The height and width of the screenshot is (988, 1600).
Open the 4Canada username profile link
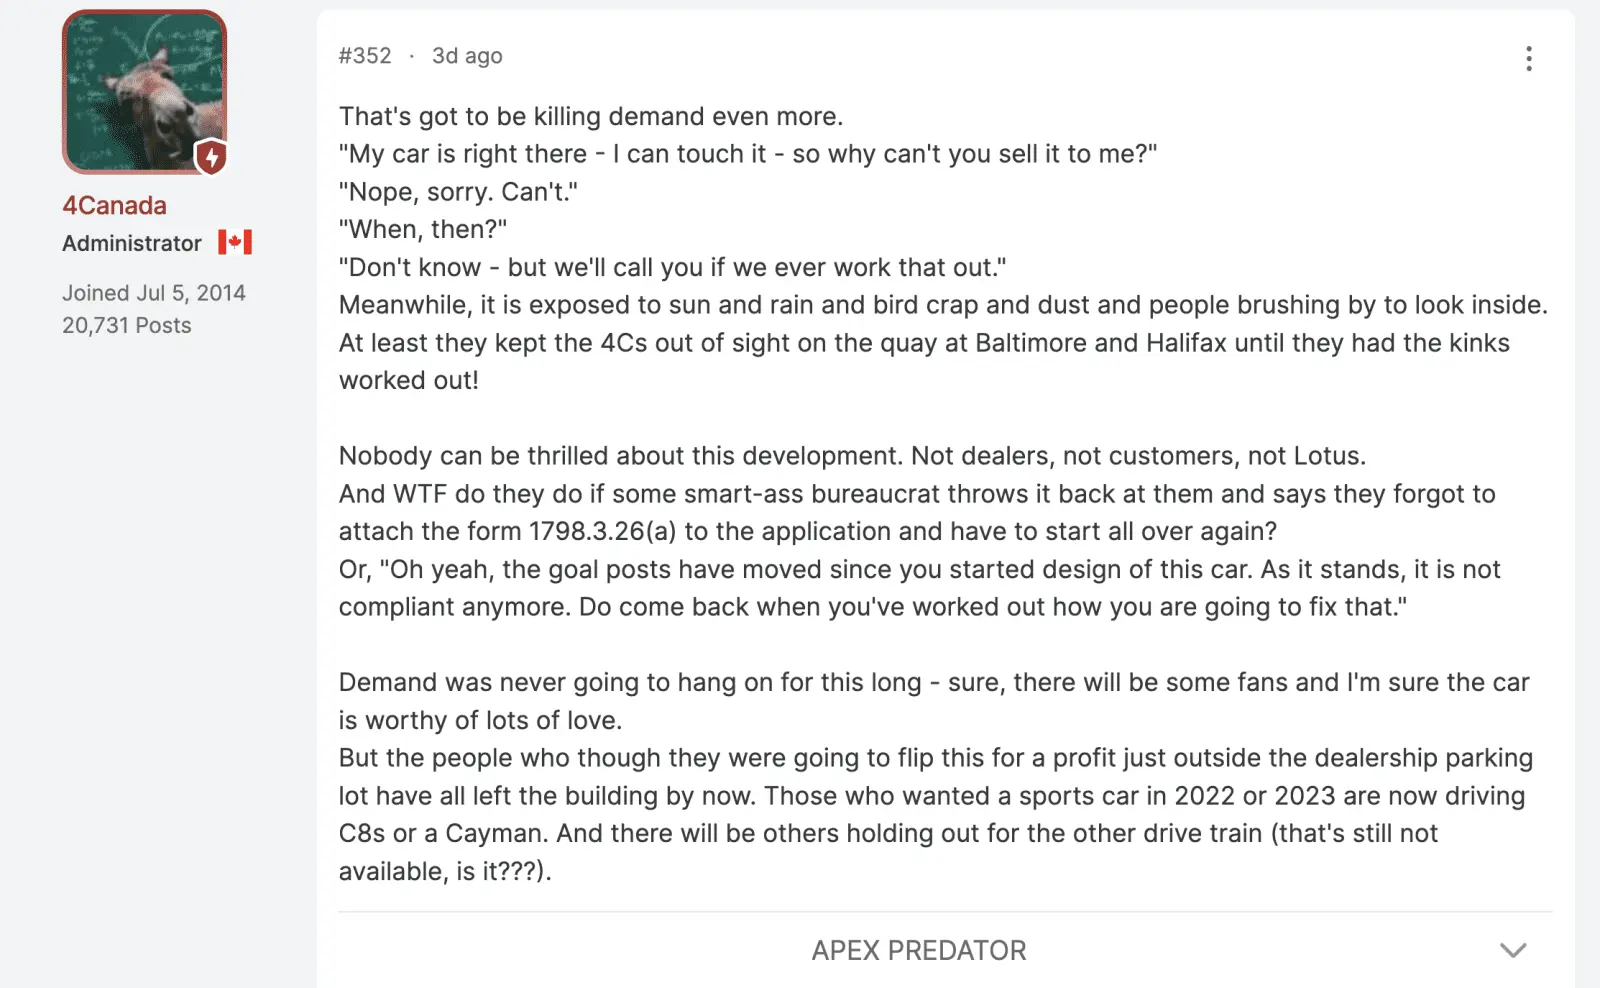[x=114, y=205]
